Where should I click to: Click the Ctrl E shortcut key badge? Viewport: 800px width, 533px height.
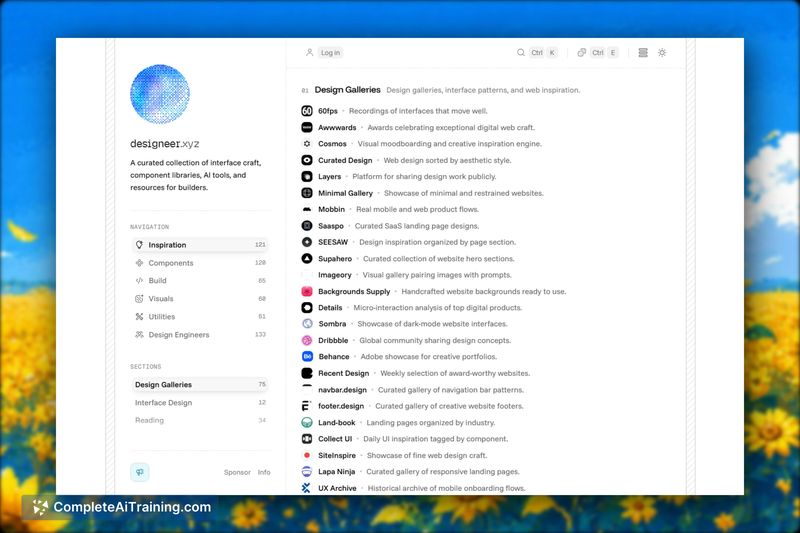click(604, 53)
